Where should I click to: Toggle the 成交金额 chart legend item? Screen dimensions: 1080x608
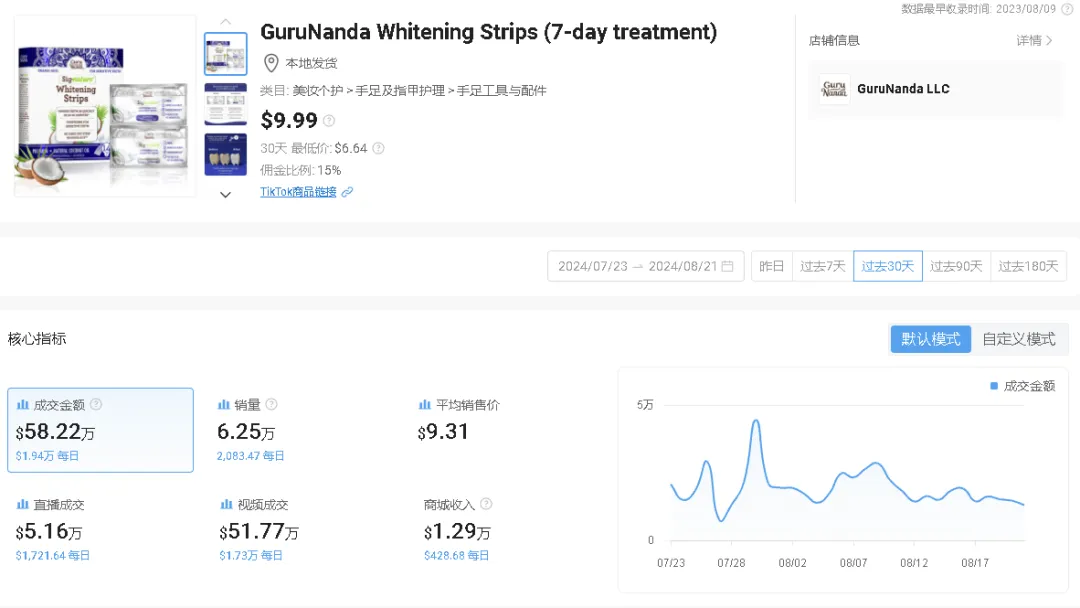point(1022,386)
